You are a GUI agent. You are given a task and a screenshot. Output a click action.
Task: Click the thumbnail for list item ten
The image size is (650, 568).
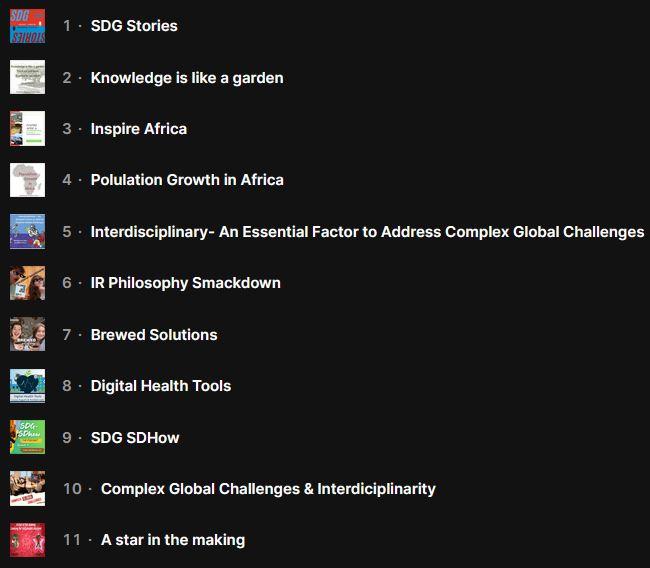pos(27,489)
